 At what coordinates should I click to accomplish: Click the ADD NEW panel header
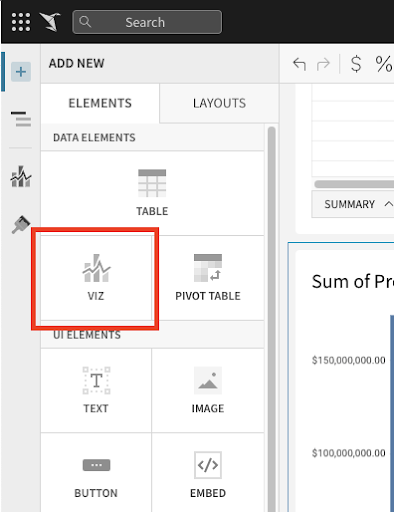tap(77, 63)
